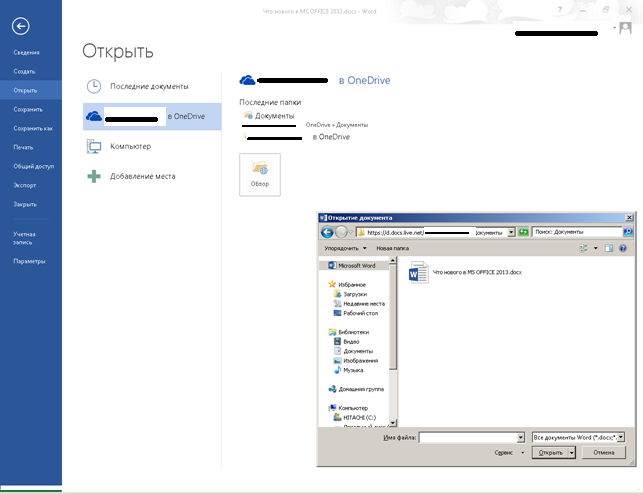Open the Упорядочить dropdown menu
This screenshot has width=643, height=494.
pos(345,248)
